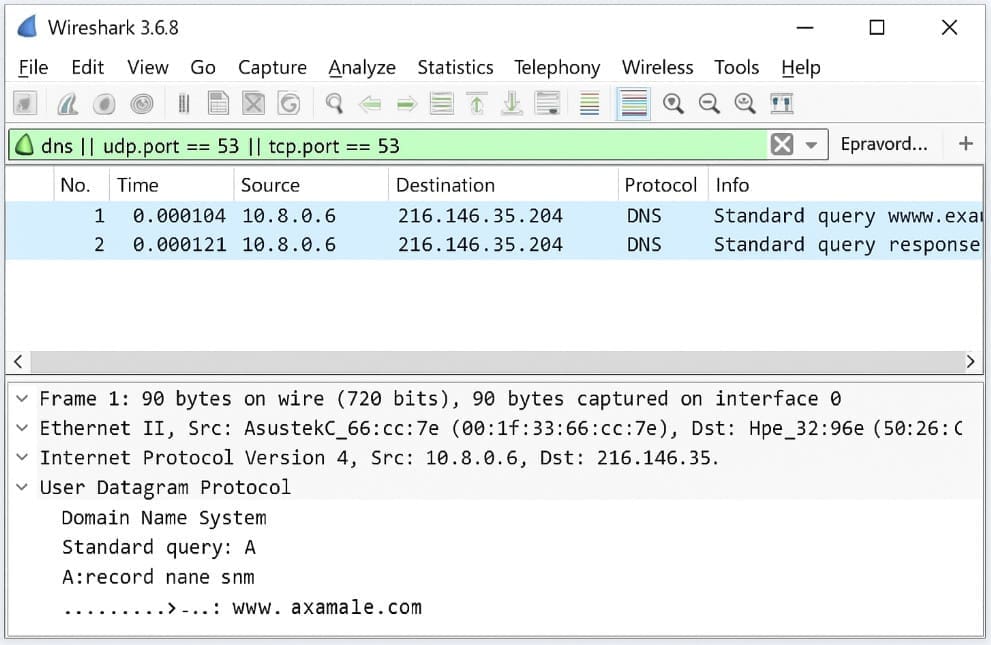Click the Epravord... filter button
Viewport: 991px width, 645px height.
coord(884,144)
